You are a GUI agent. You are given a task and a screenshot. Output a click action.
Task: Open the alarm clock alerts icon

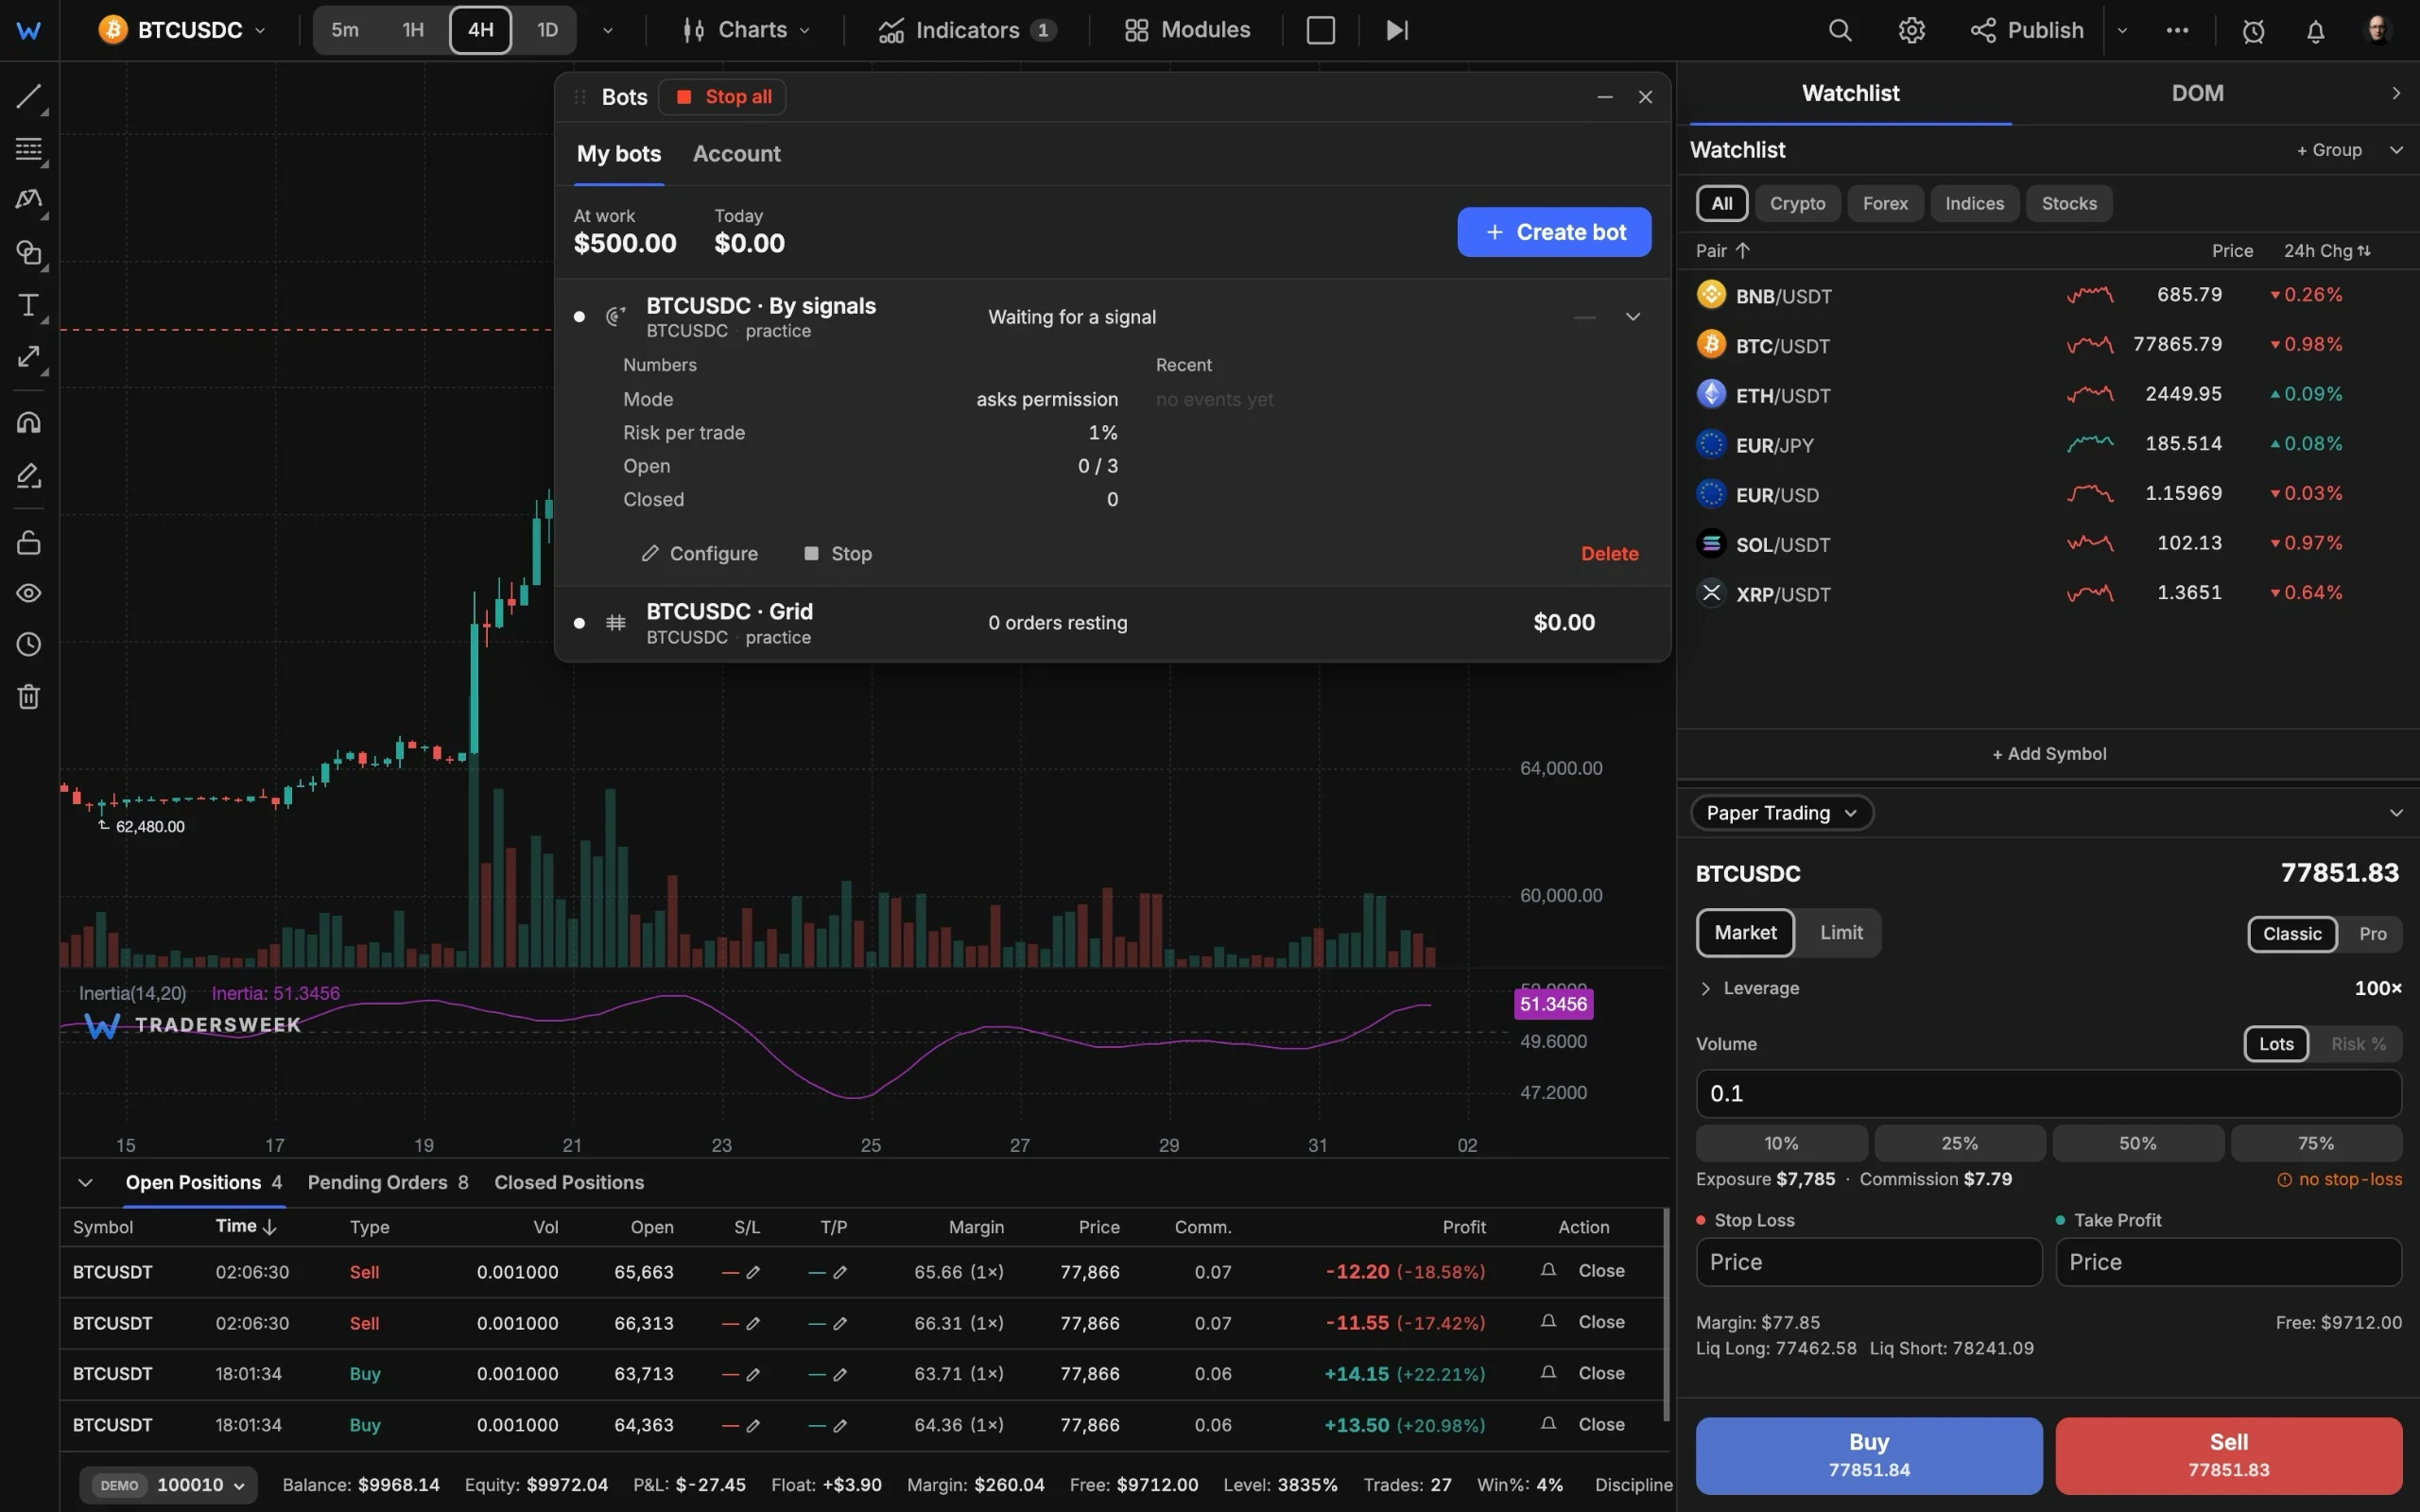2253,31
